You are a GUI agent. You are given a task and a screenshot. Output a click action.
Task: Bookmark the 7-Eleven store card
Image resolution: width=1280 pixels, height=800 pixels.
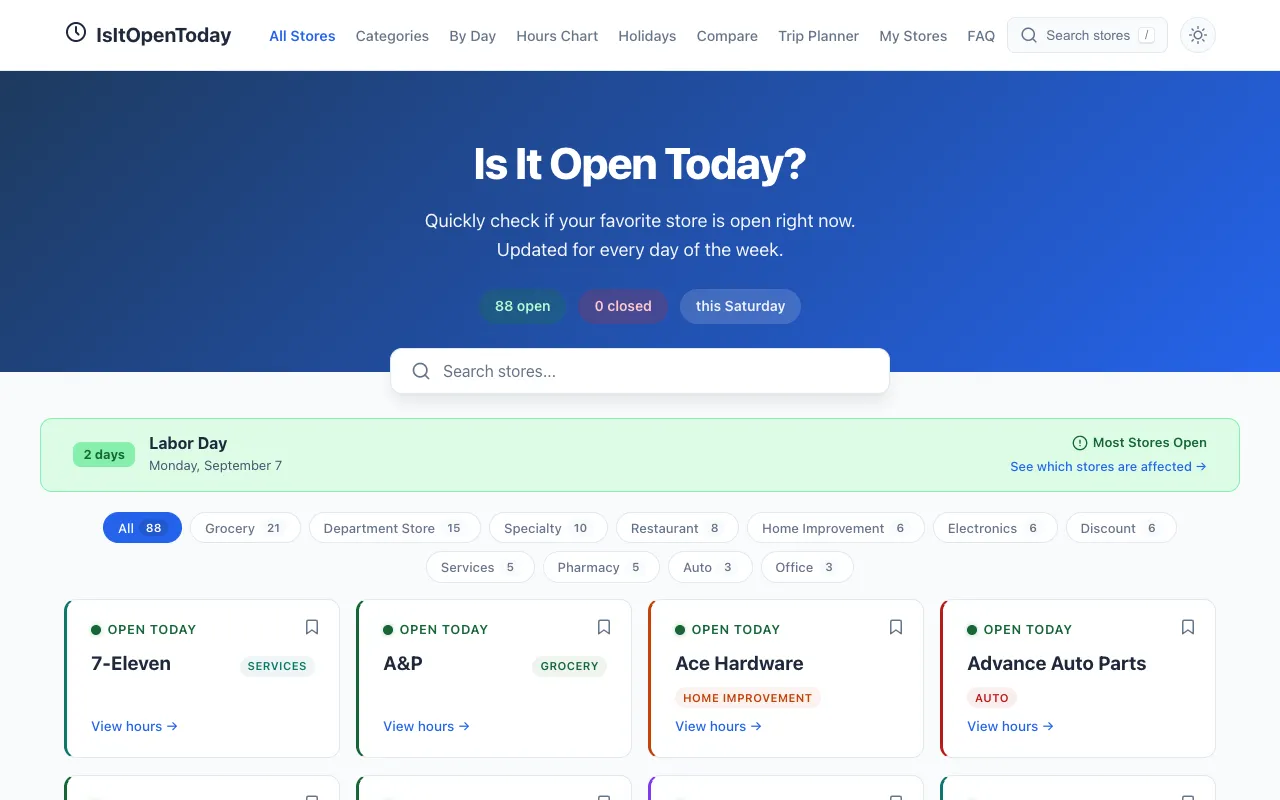[312, 627]
